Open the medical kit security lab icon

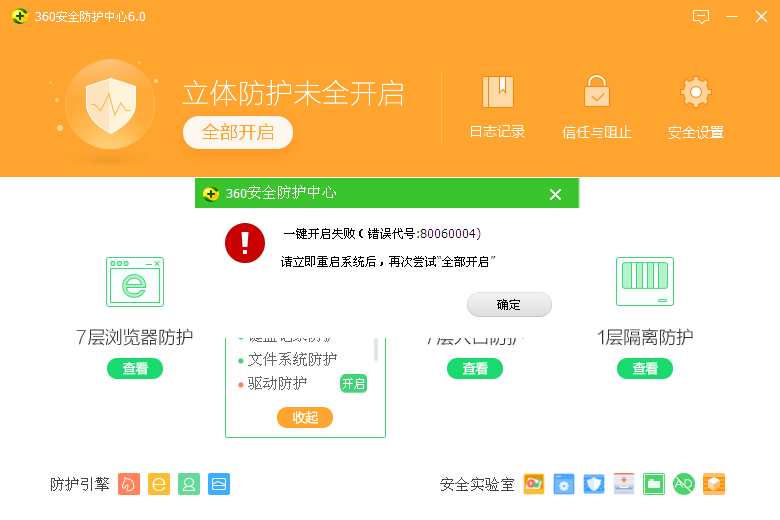point(623,484)
